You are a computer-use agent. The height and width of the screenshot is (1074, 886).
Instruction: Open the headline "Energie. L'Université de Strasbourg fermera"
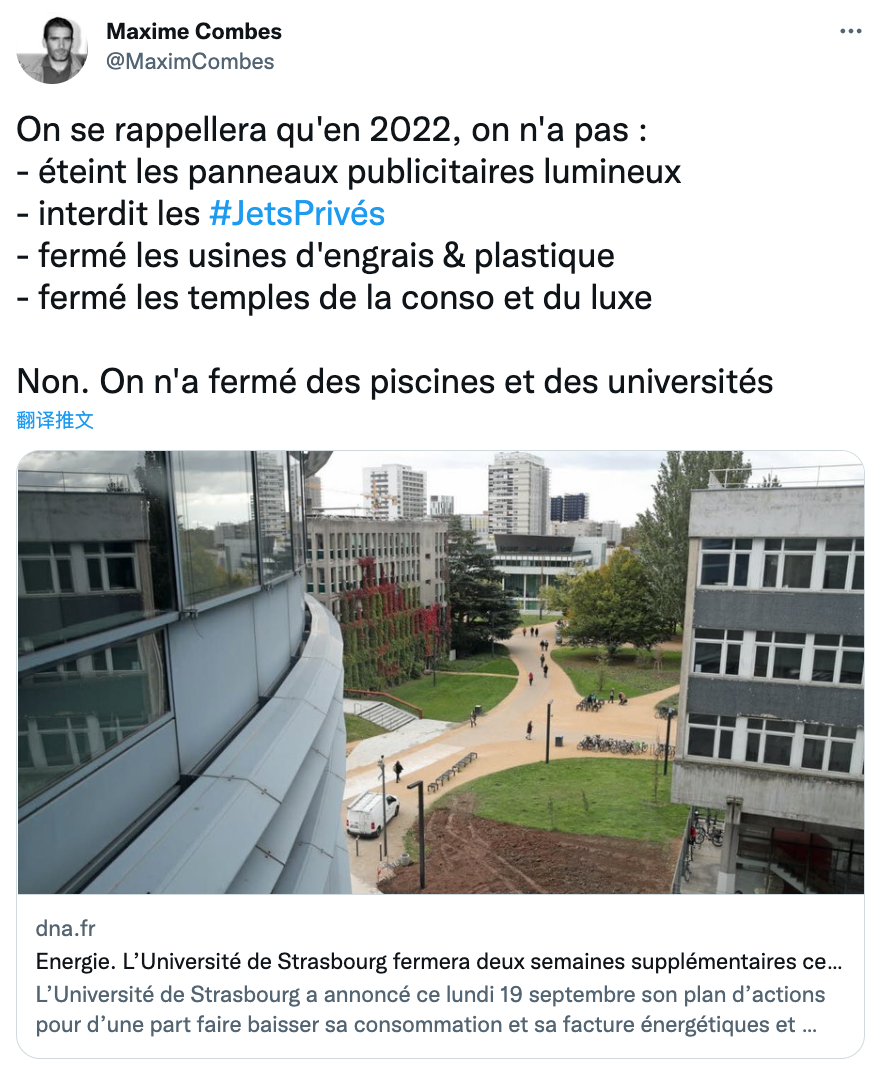pos(438,962)
